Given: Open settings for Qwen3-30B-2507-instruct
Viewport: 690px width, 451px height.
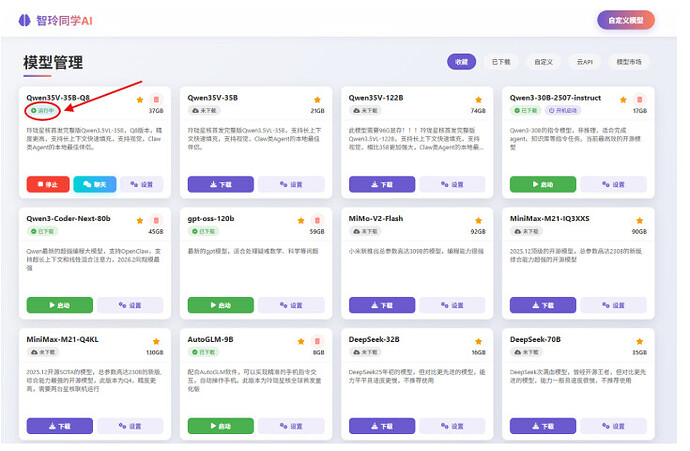Looking at the screenshot, I should click(613, 184).
